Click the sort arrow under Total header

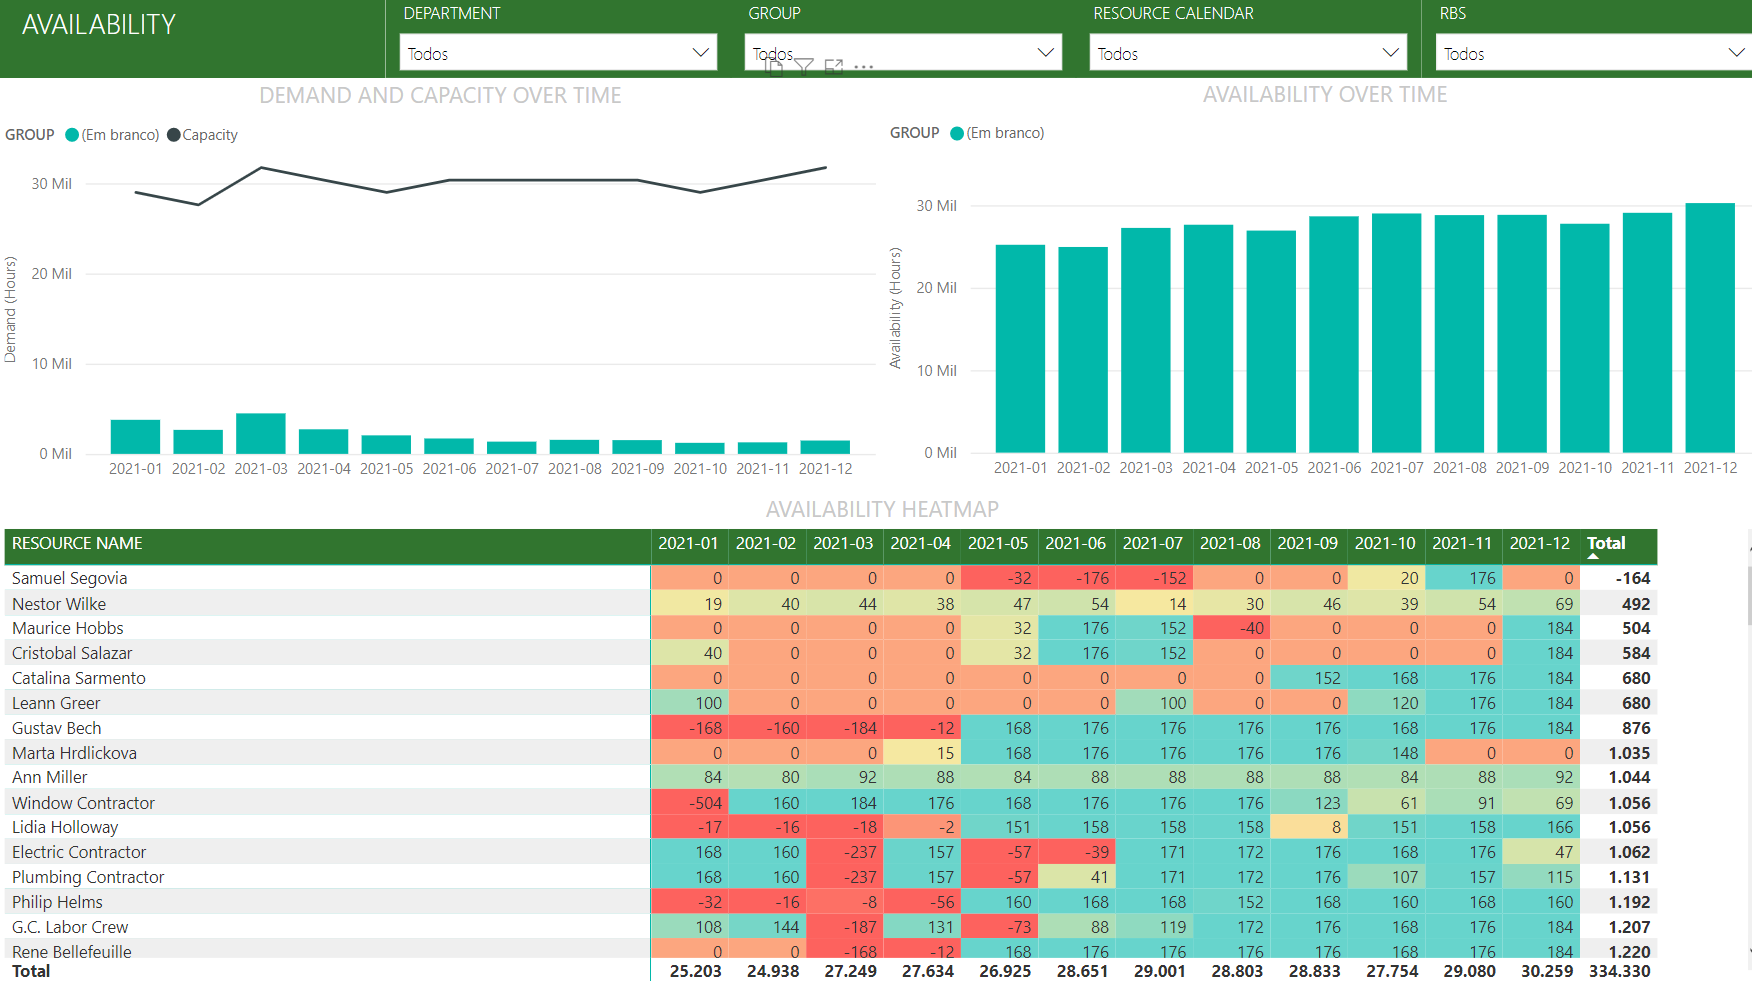coord(1593,556)
